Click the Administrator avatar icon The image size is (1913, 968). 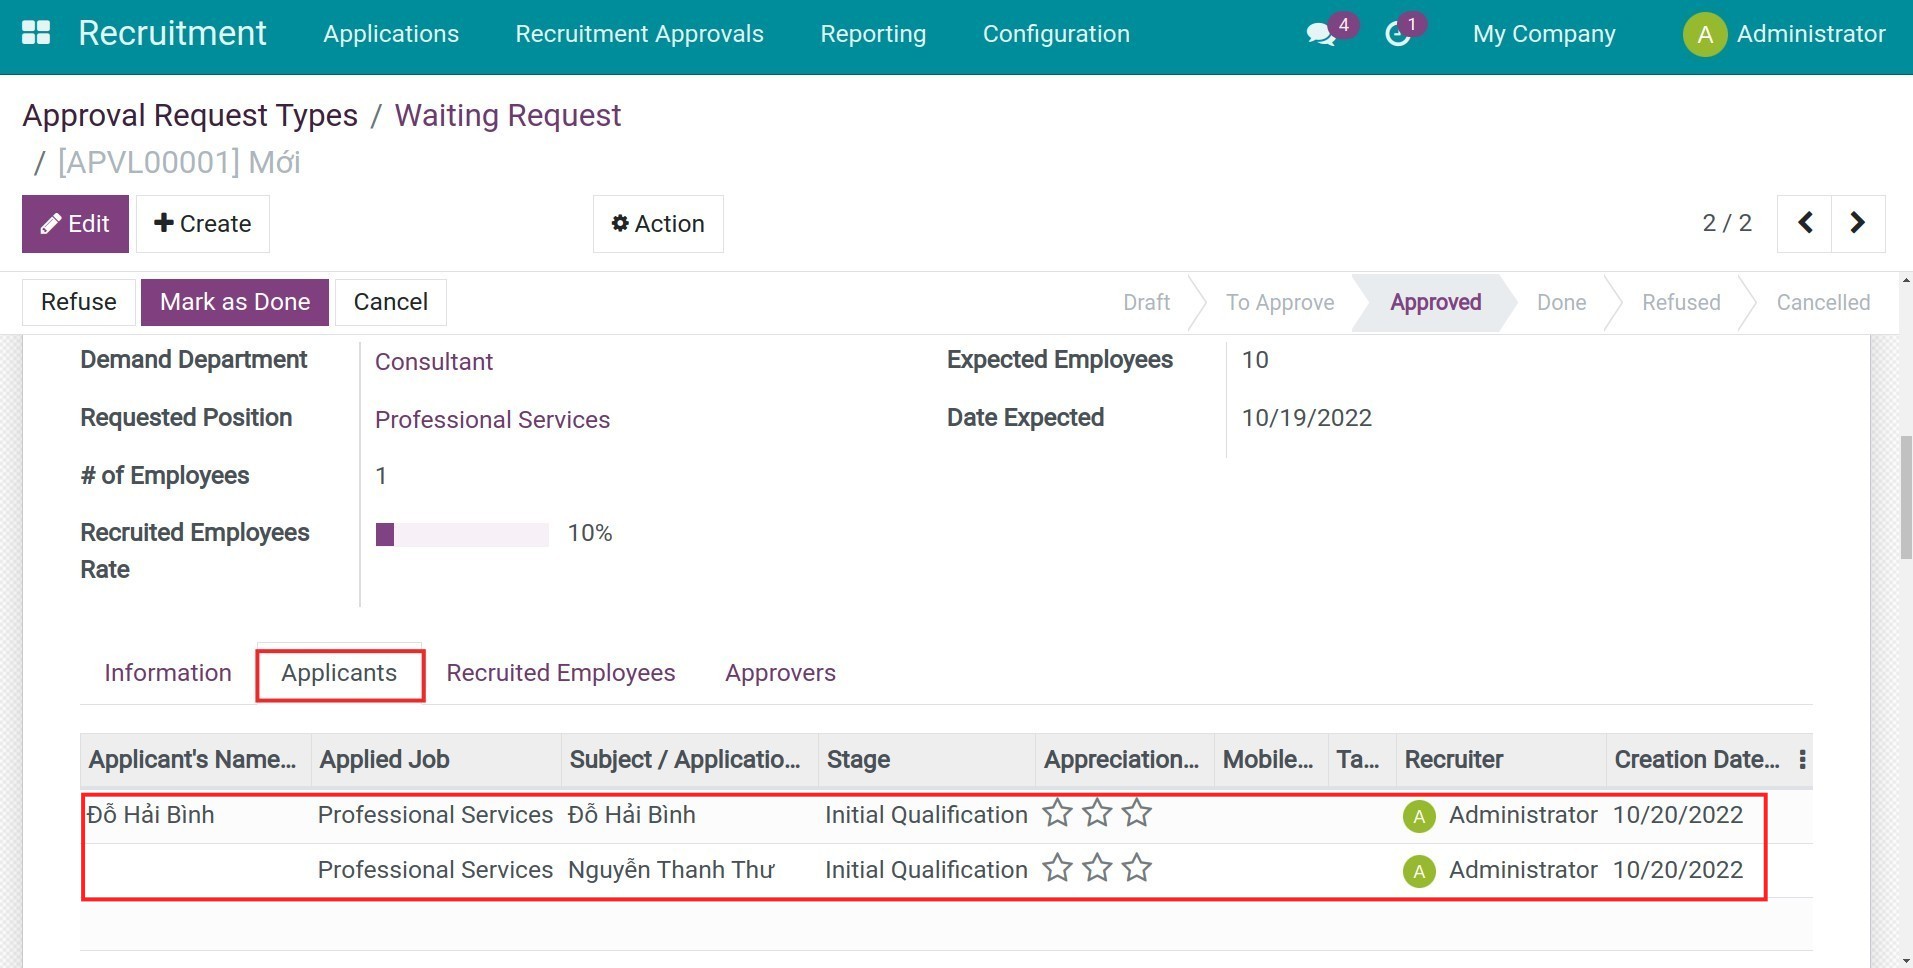click(x=1704, y=35)
